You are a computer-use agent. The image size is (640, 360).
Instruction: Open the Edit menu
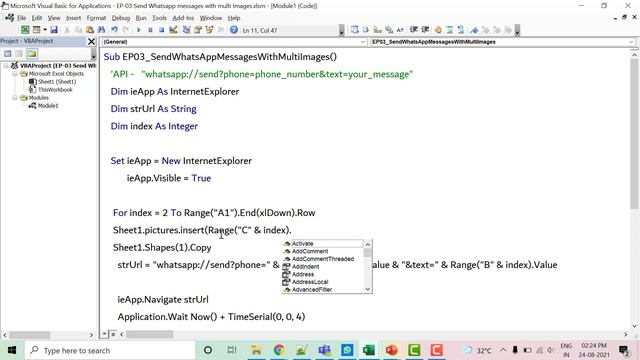pos(37,18)
